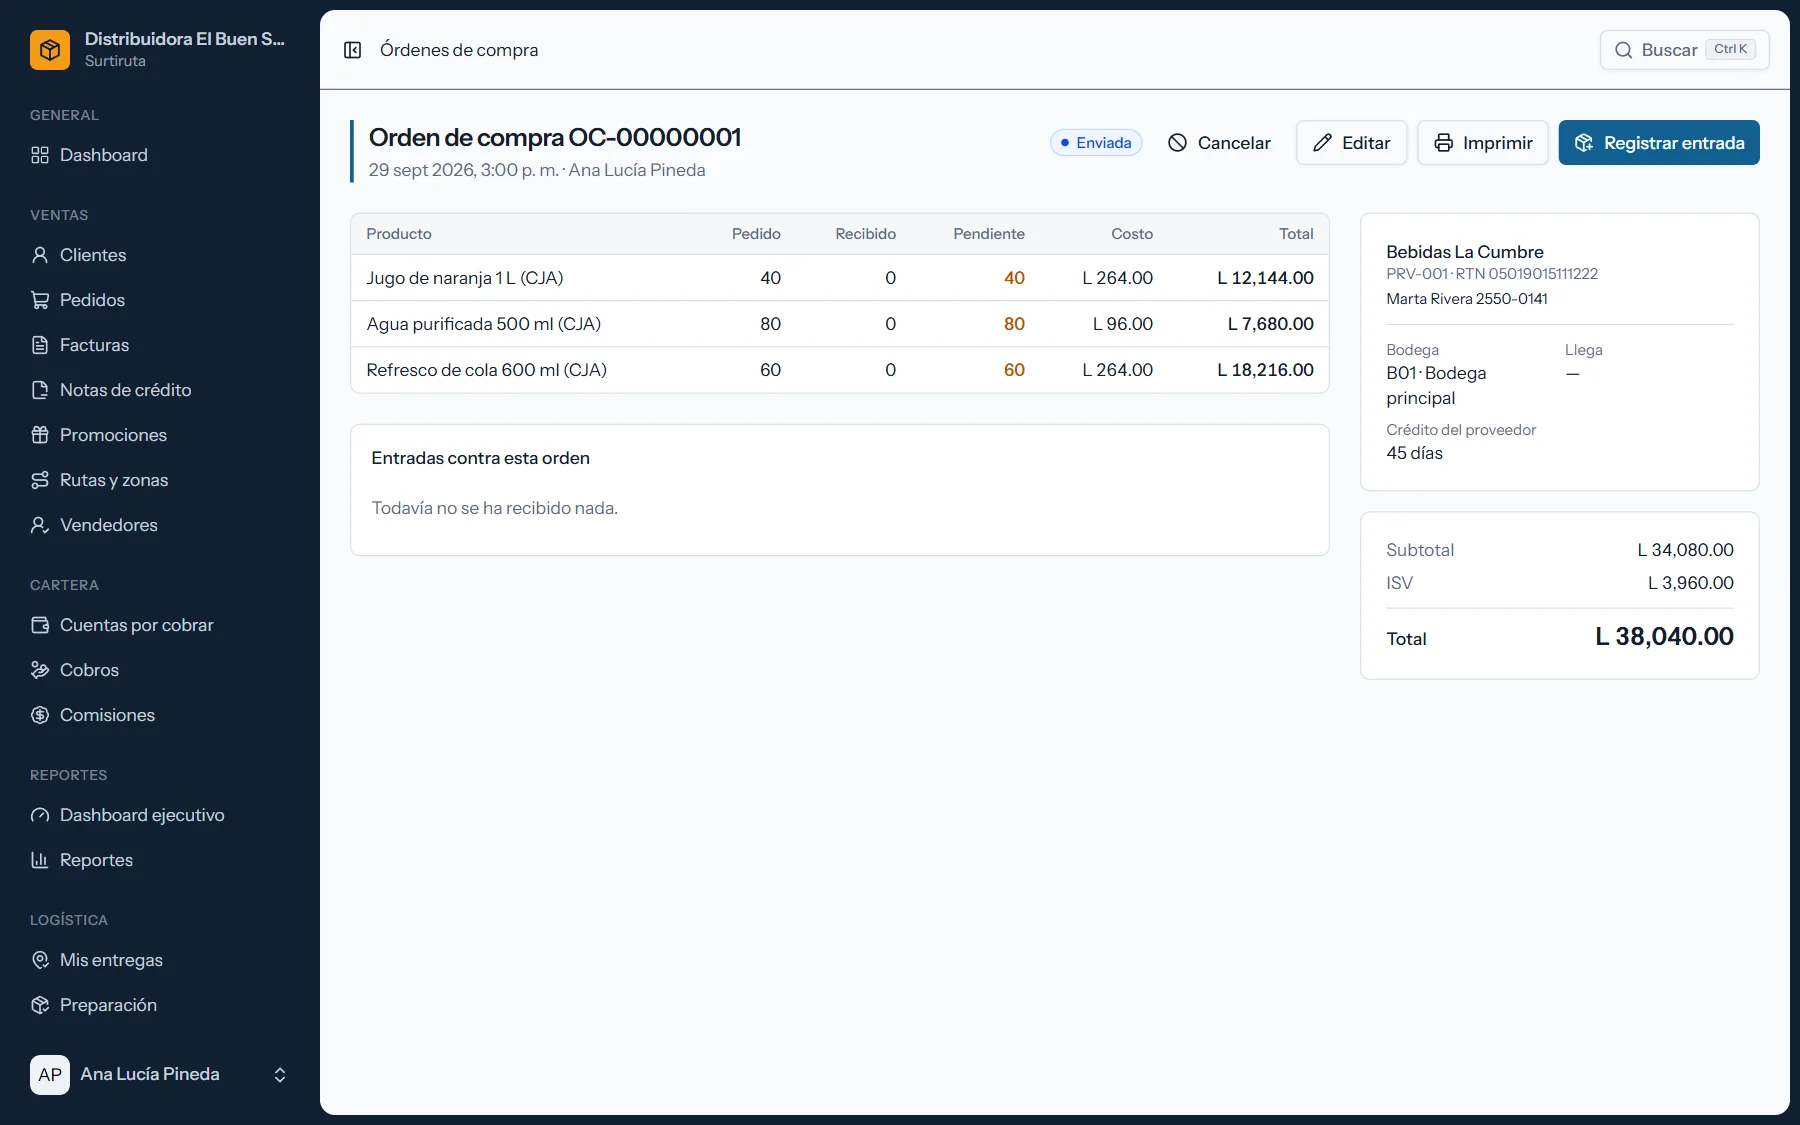Open the Preparación box icon
The width and height of the screenshot is (1800, 1125).
pos(40,1005)
